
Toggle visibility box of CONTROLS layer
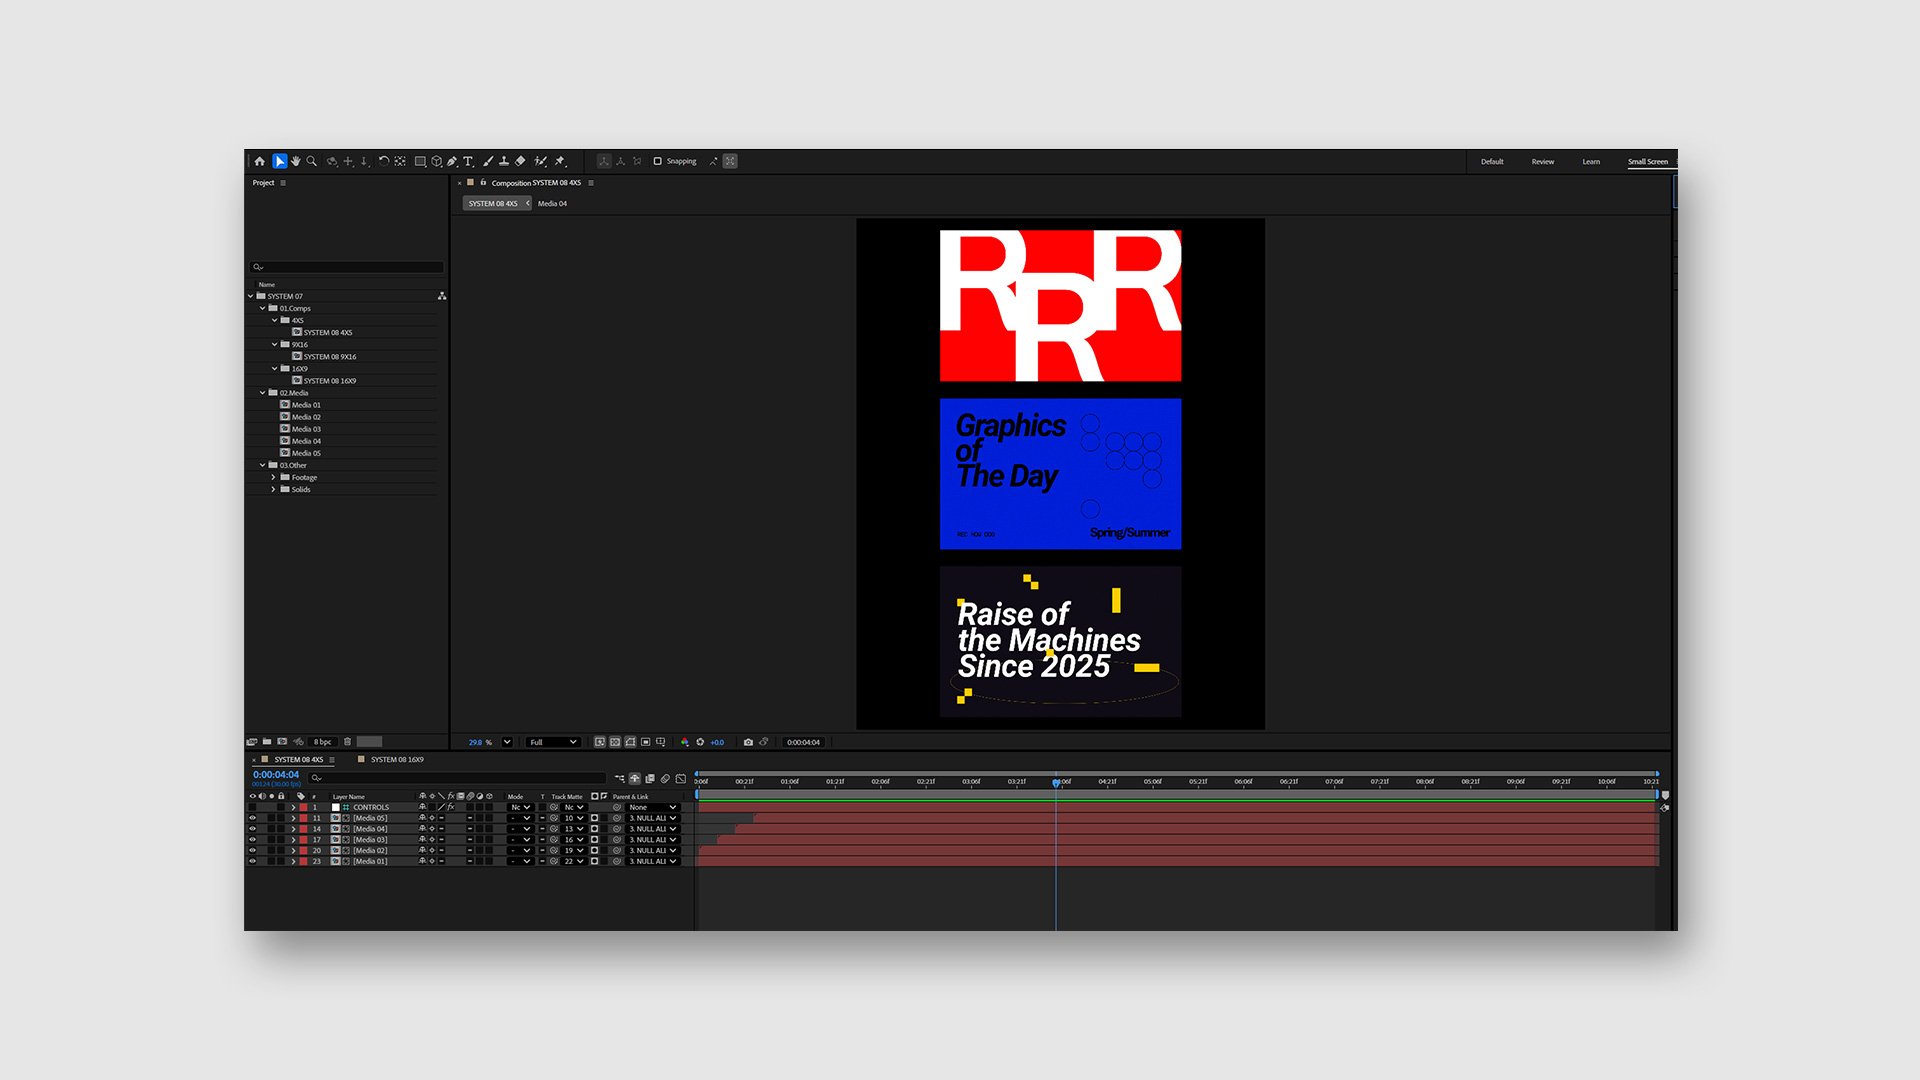tap(252, 807)
